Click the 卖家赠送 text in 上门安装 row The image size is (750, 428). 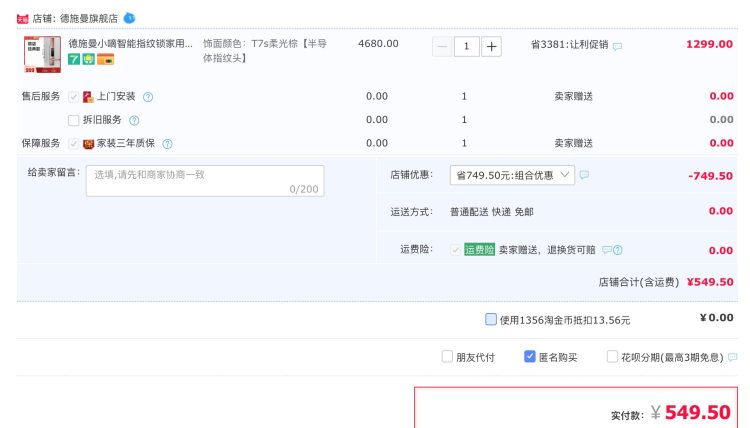click(574, 97)
